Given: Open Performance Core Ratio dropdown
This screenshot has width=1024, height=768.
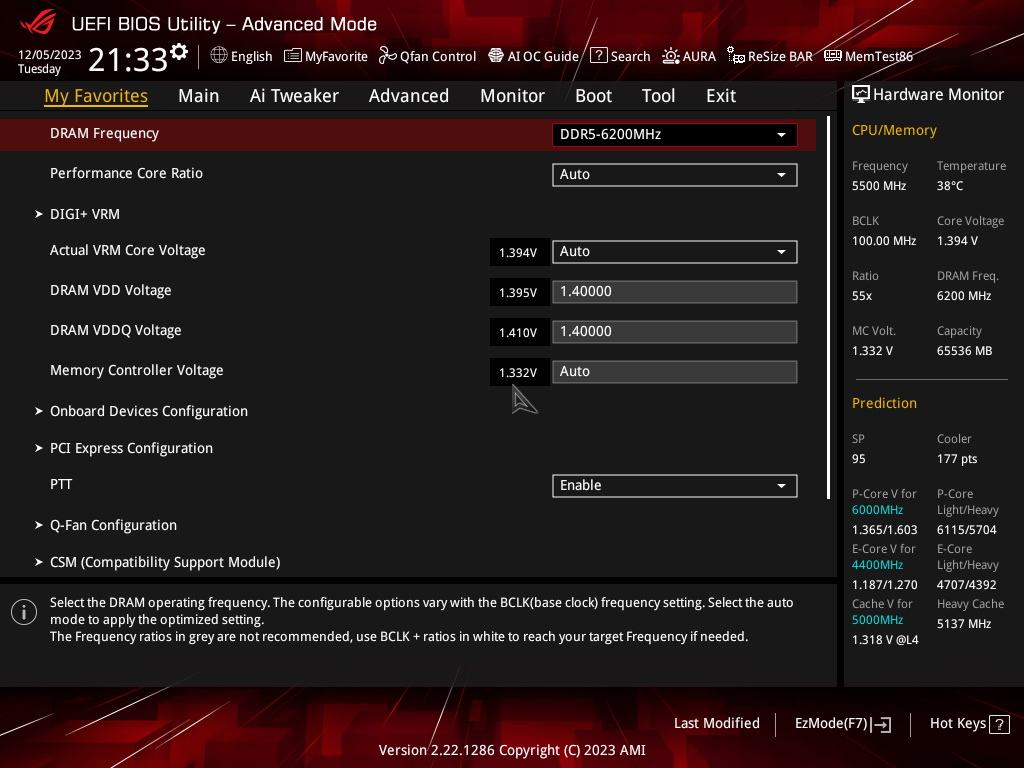Looking at the screenshot, I should pos(675,174).
